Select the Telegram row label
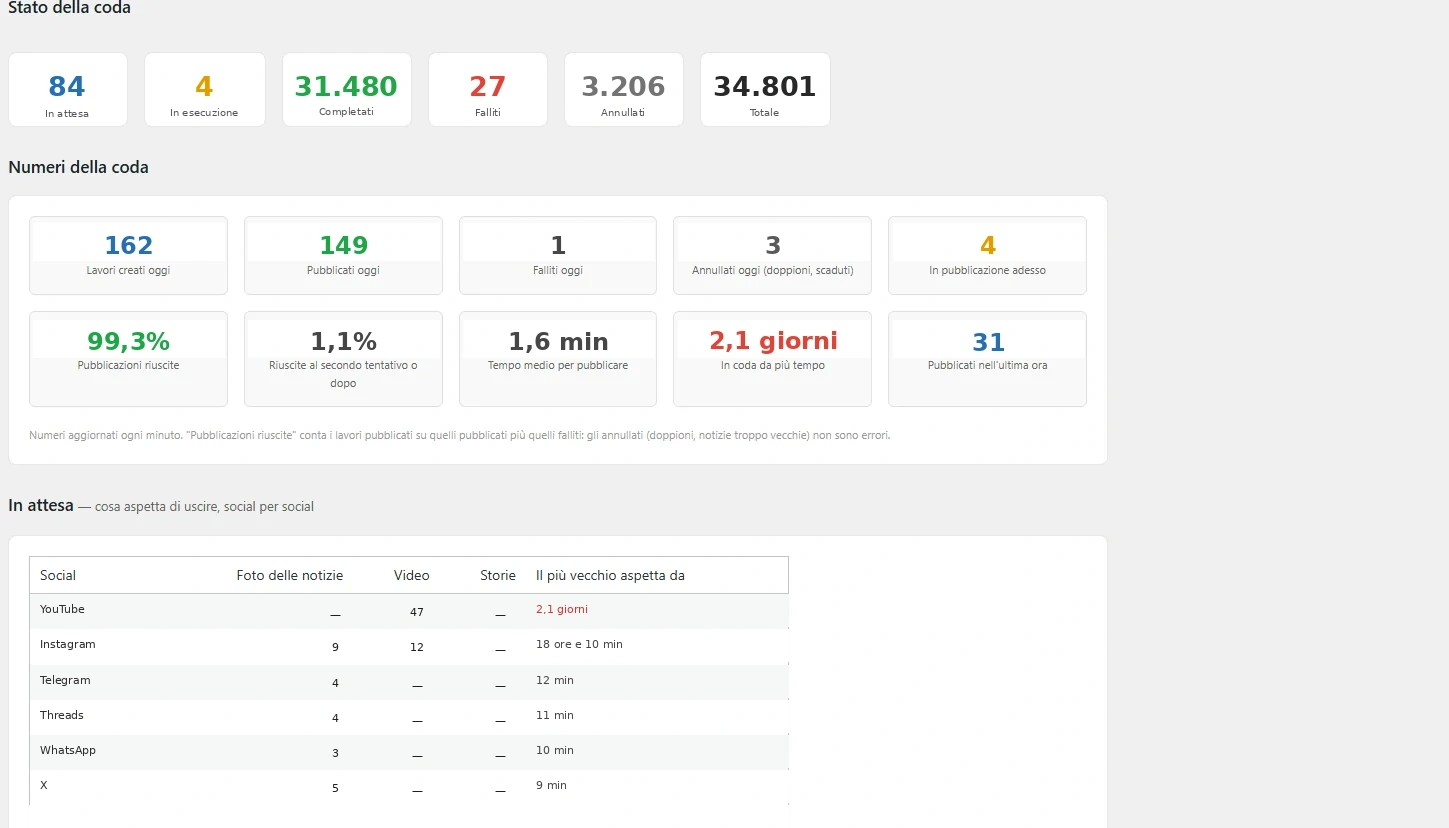 65,680
